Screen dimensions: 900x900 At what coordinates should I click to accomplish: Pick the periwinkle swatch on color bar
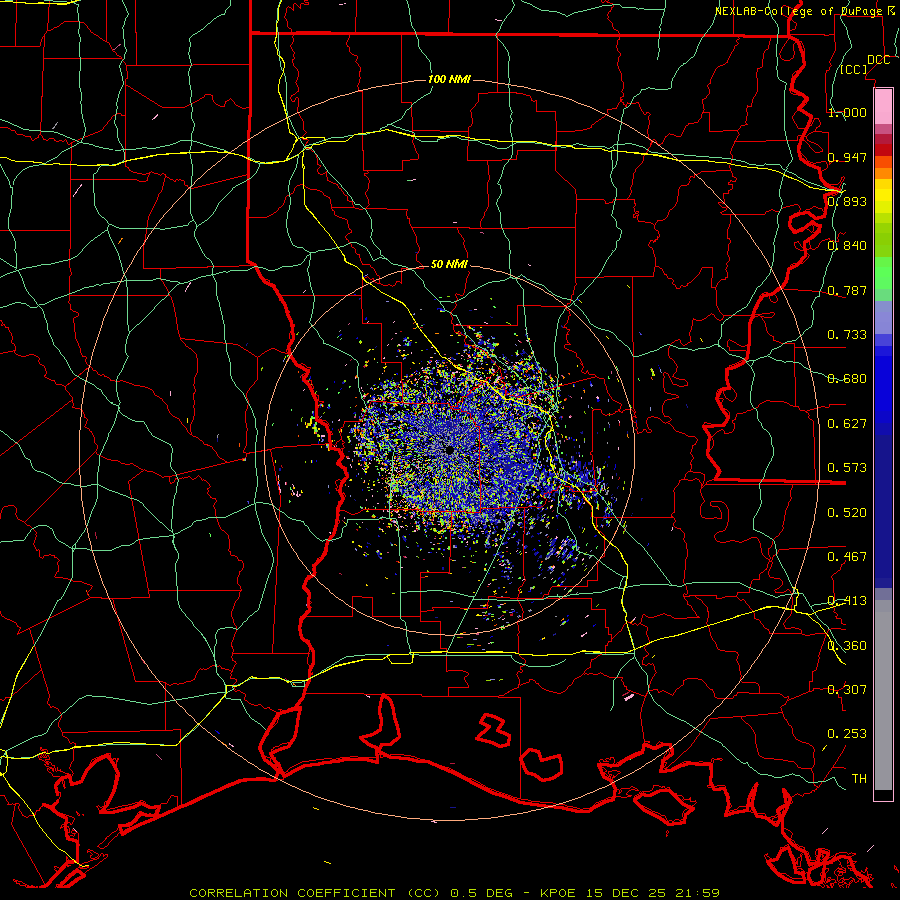point(883,317)
